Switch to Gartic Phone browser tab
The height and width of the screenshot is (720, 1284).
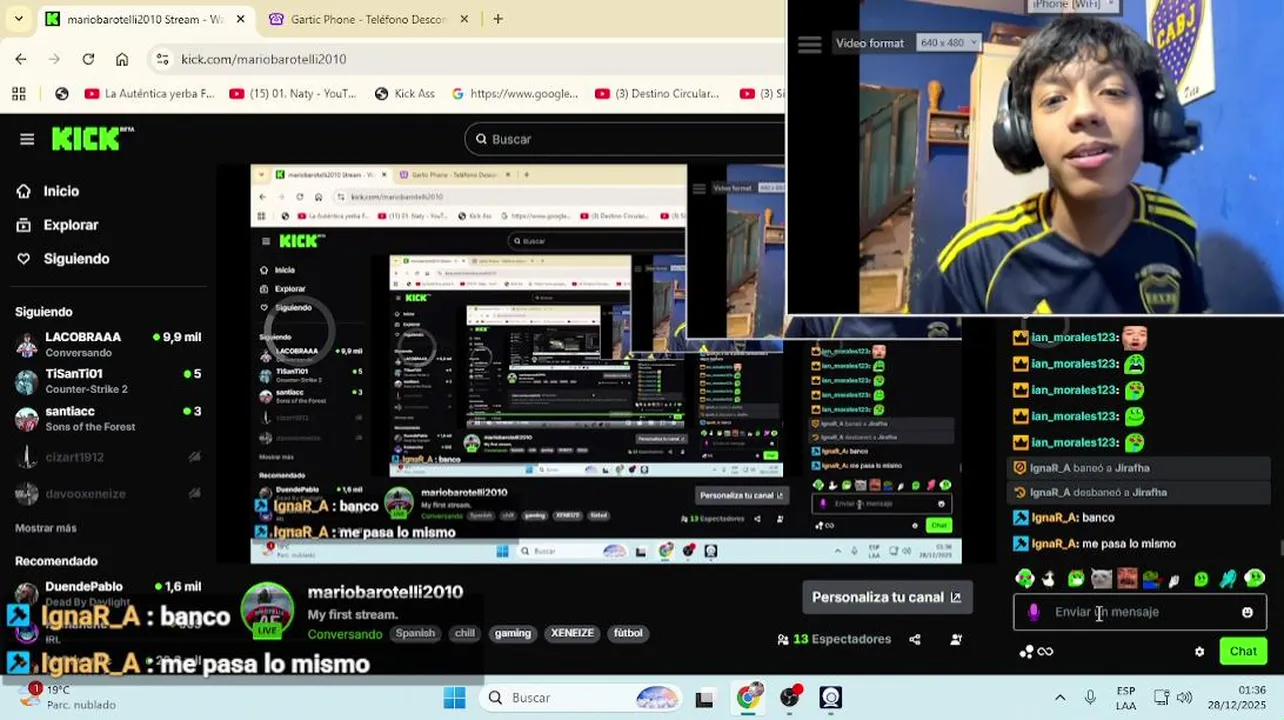370,19
